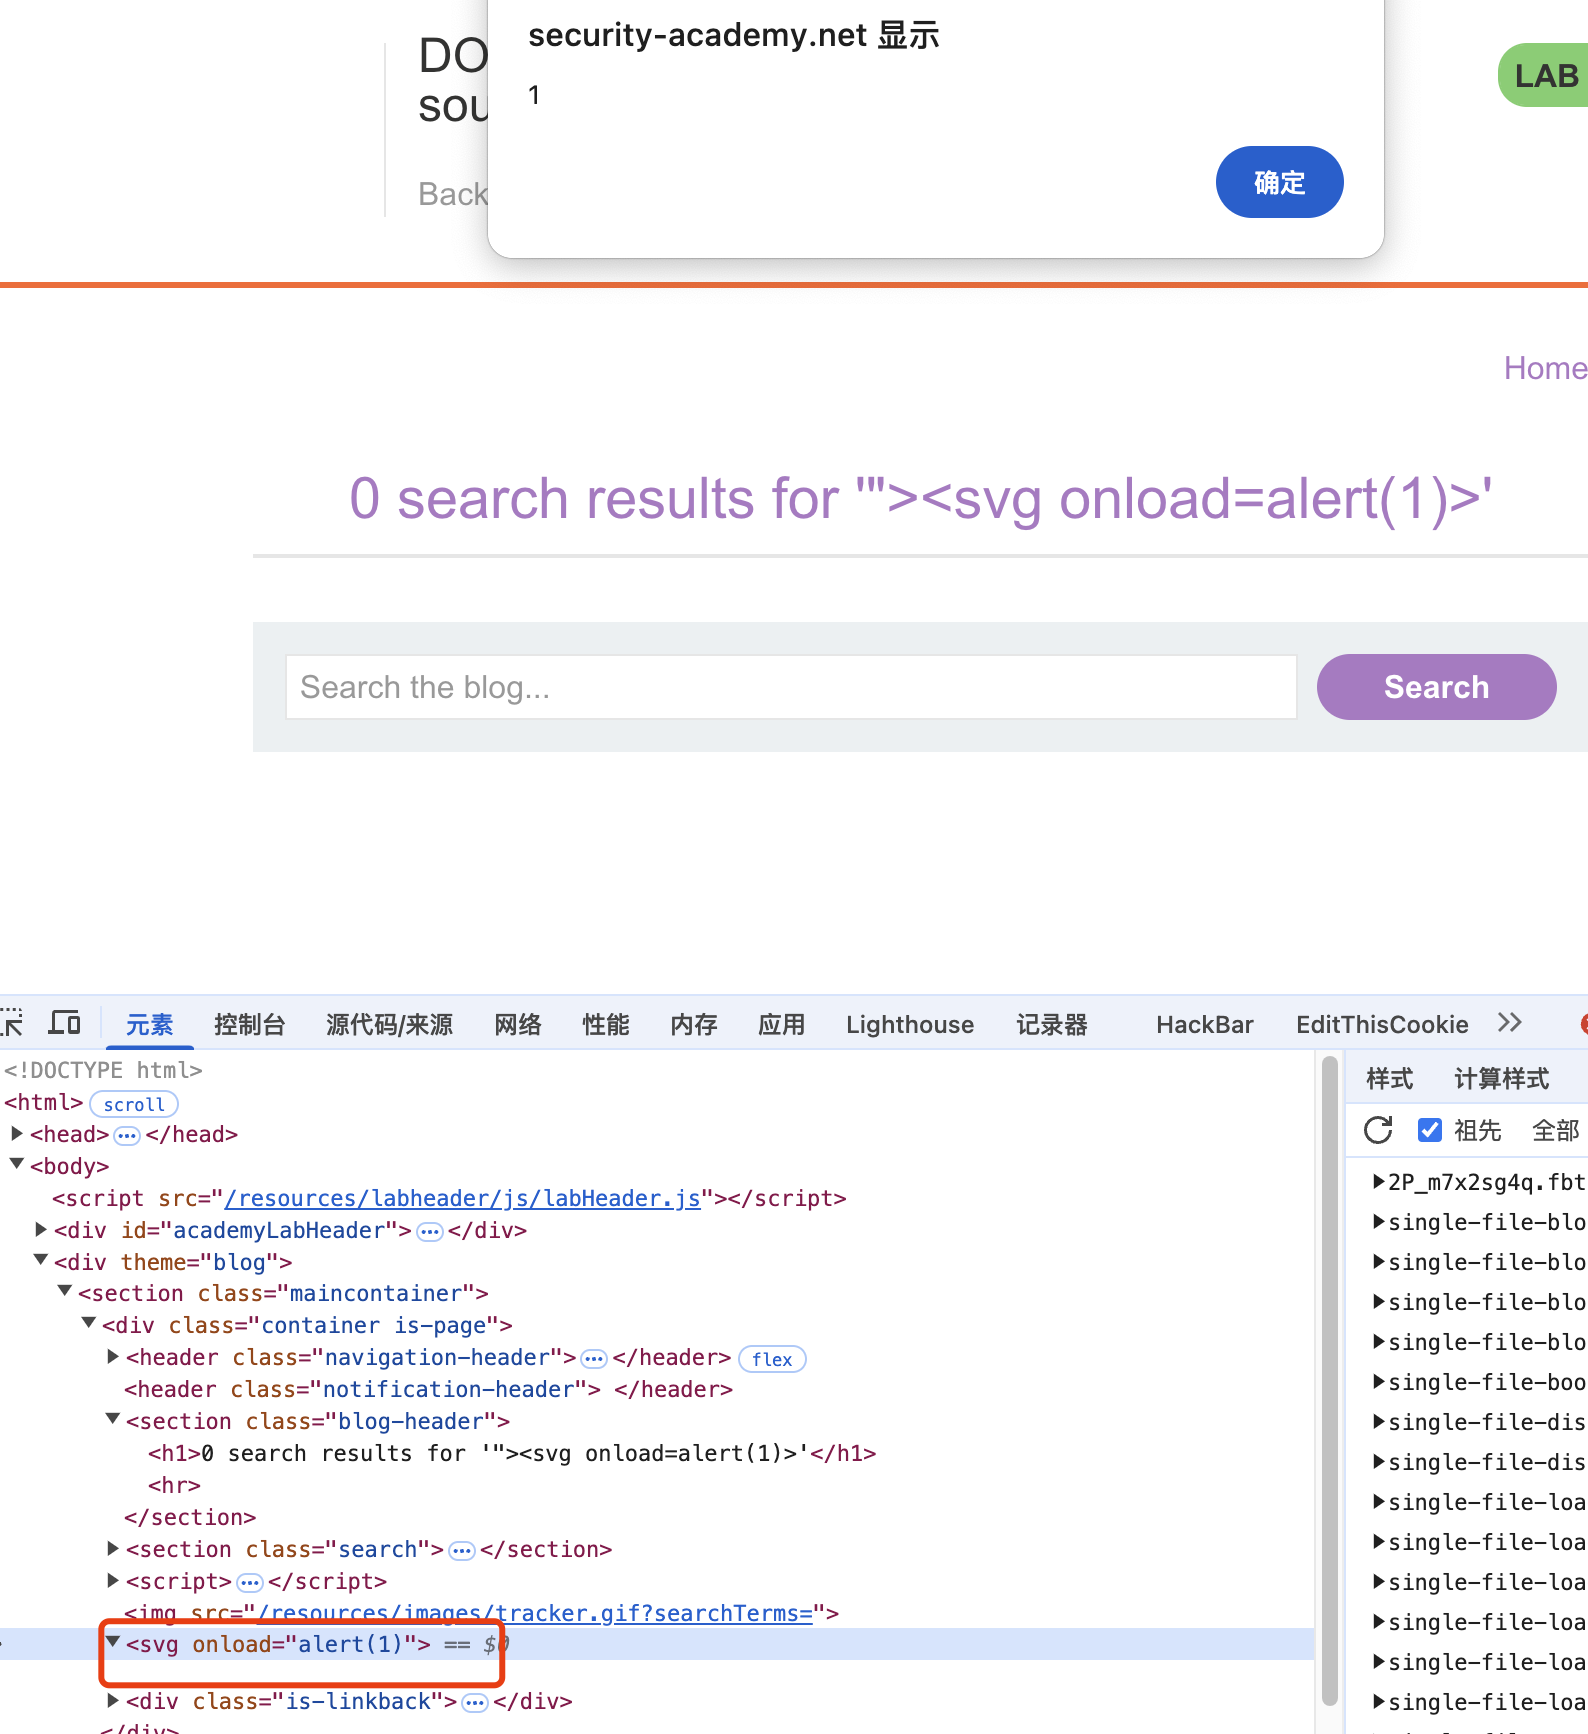Click the Search the blog input field

[790, 687]
